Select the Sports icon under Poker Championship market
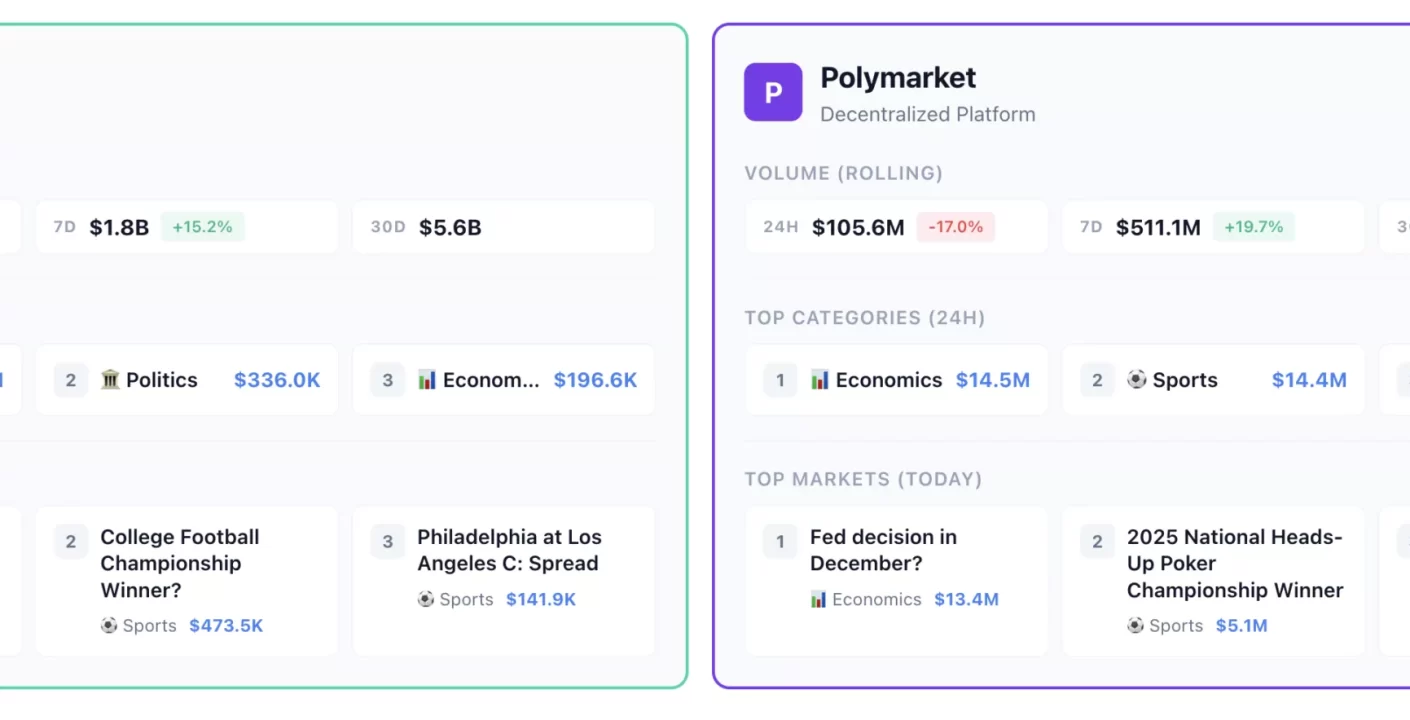This screenshot has height=720, width=1410. click(1135, 626)
